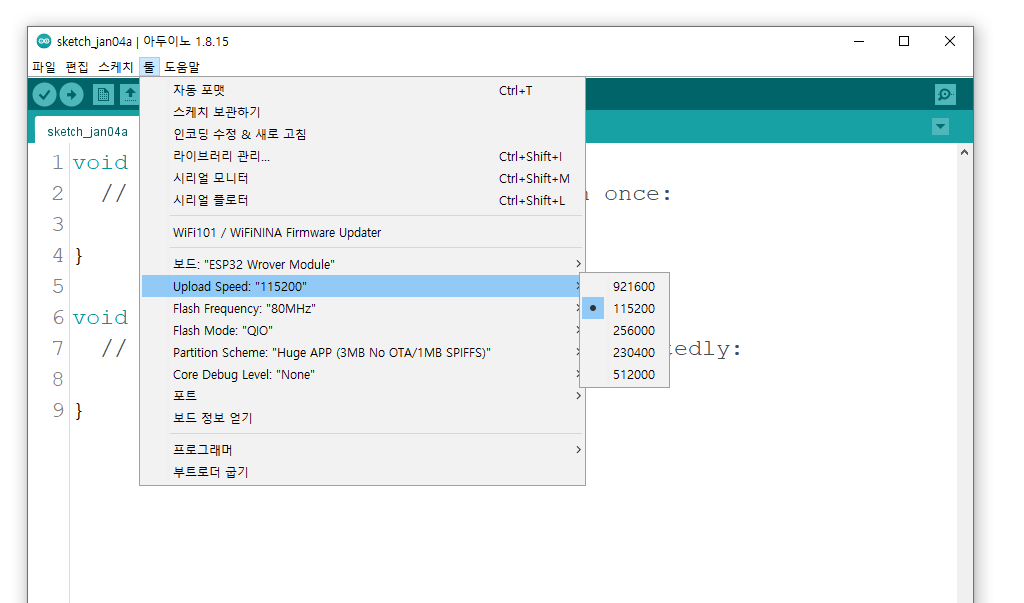Switch to the sketch_jan04a tab

coord(88,131)
